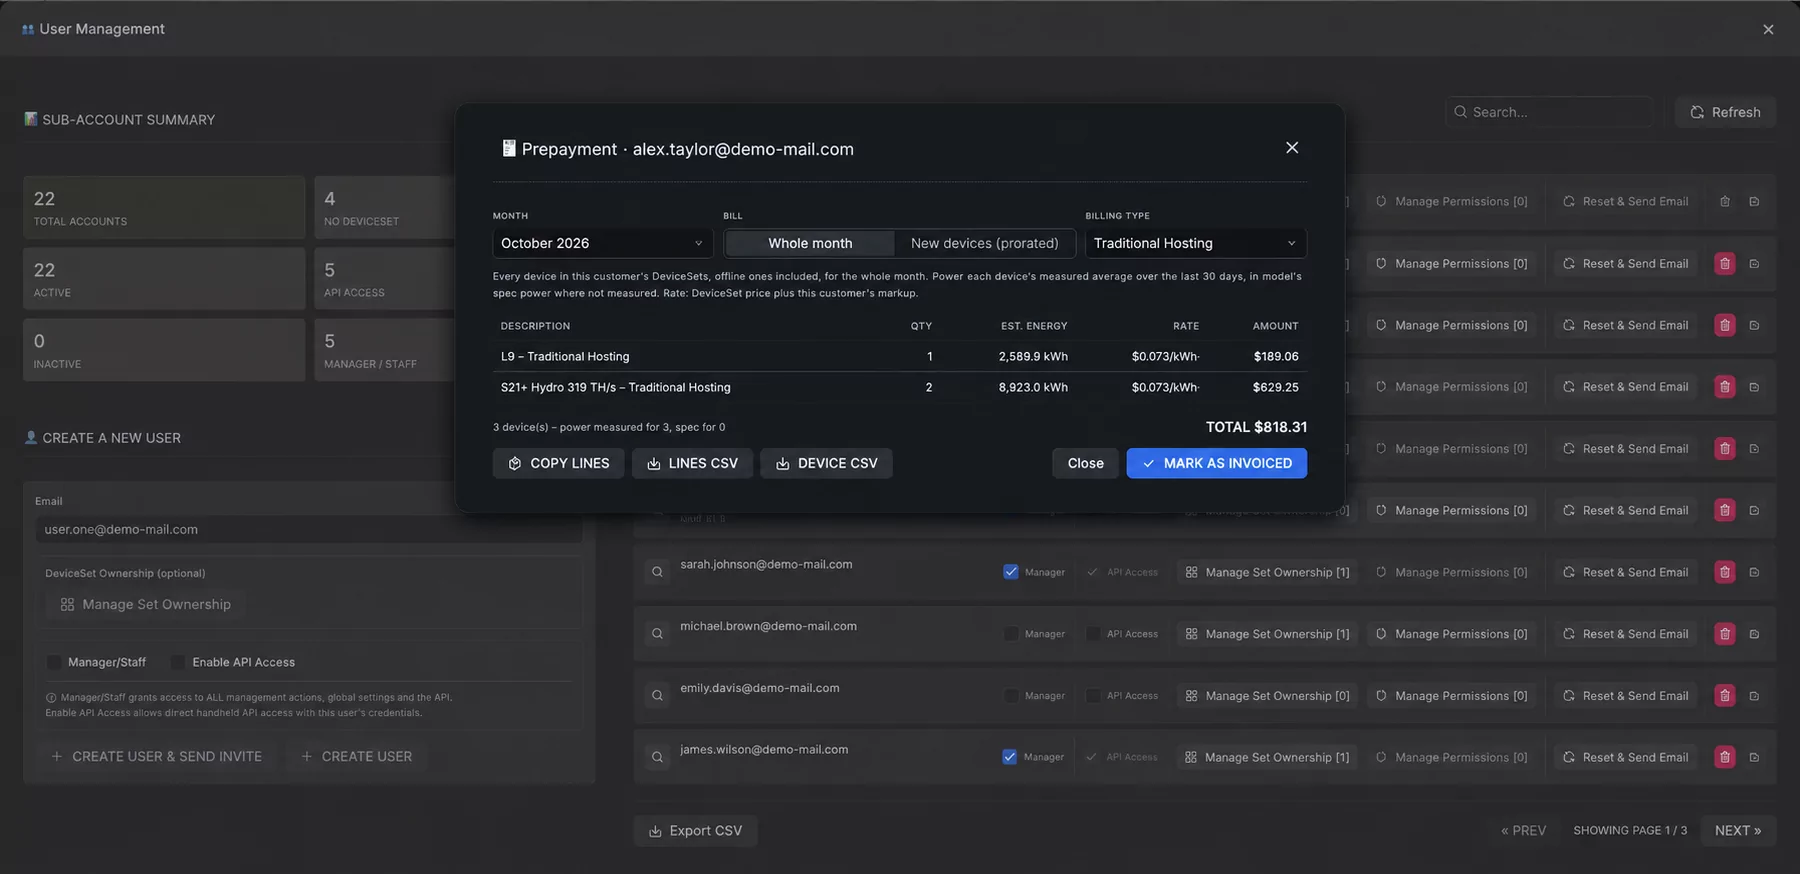The width and height of the screenshot is (1800, 874).
Task: Close the Prepayment dialog with X icon
Action: point(1292,148)
